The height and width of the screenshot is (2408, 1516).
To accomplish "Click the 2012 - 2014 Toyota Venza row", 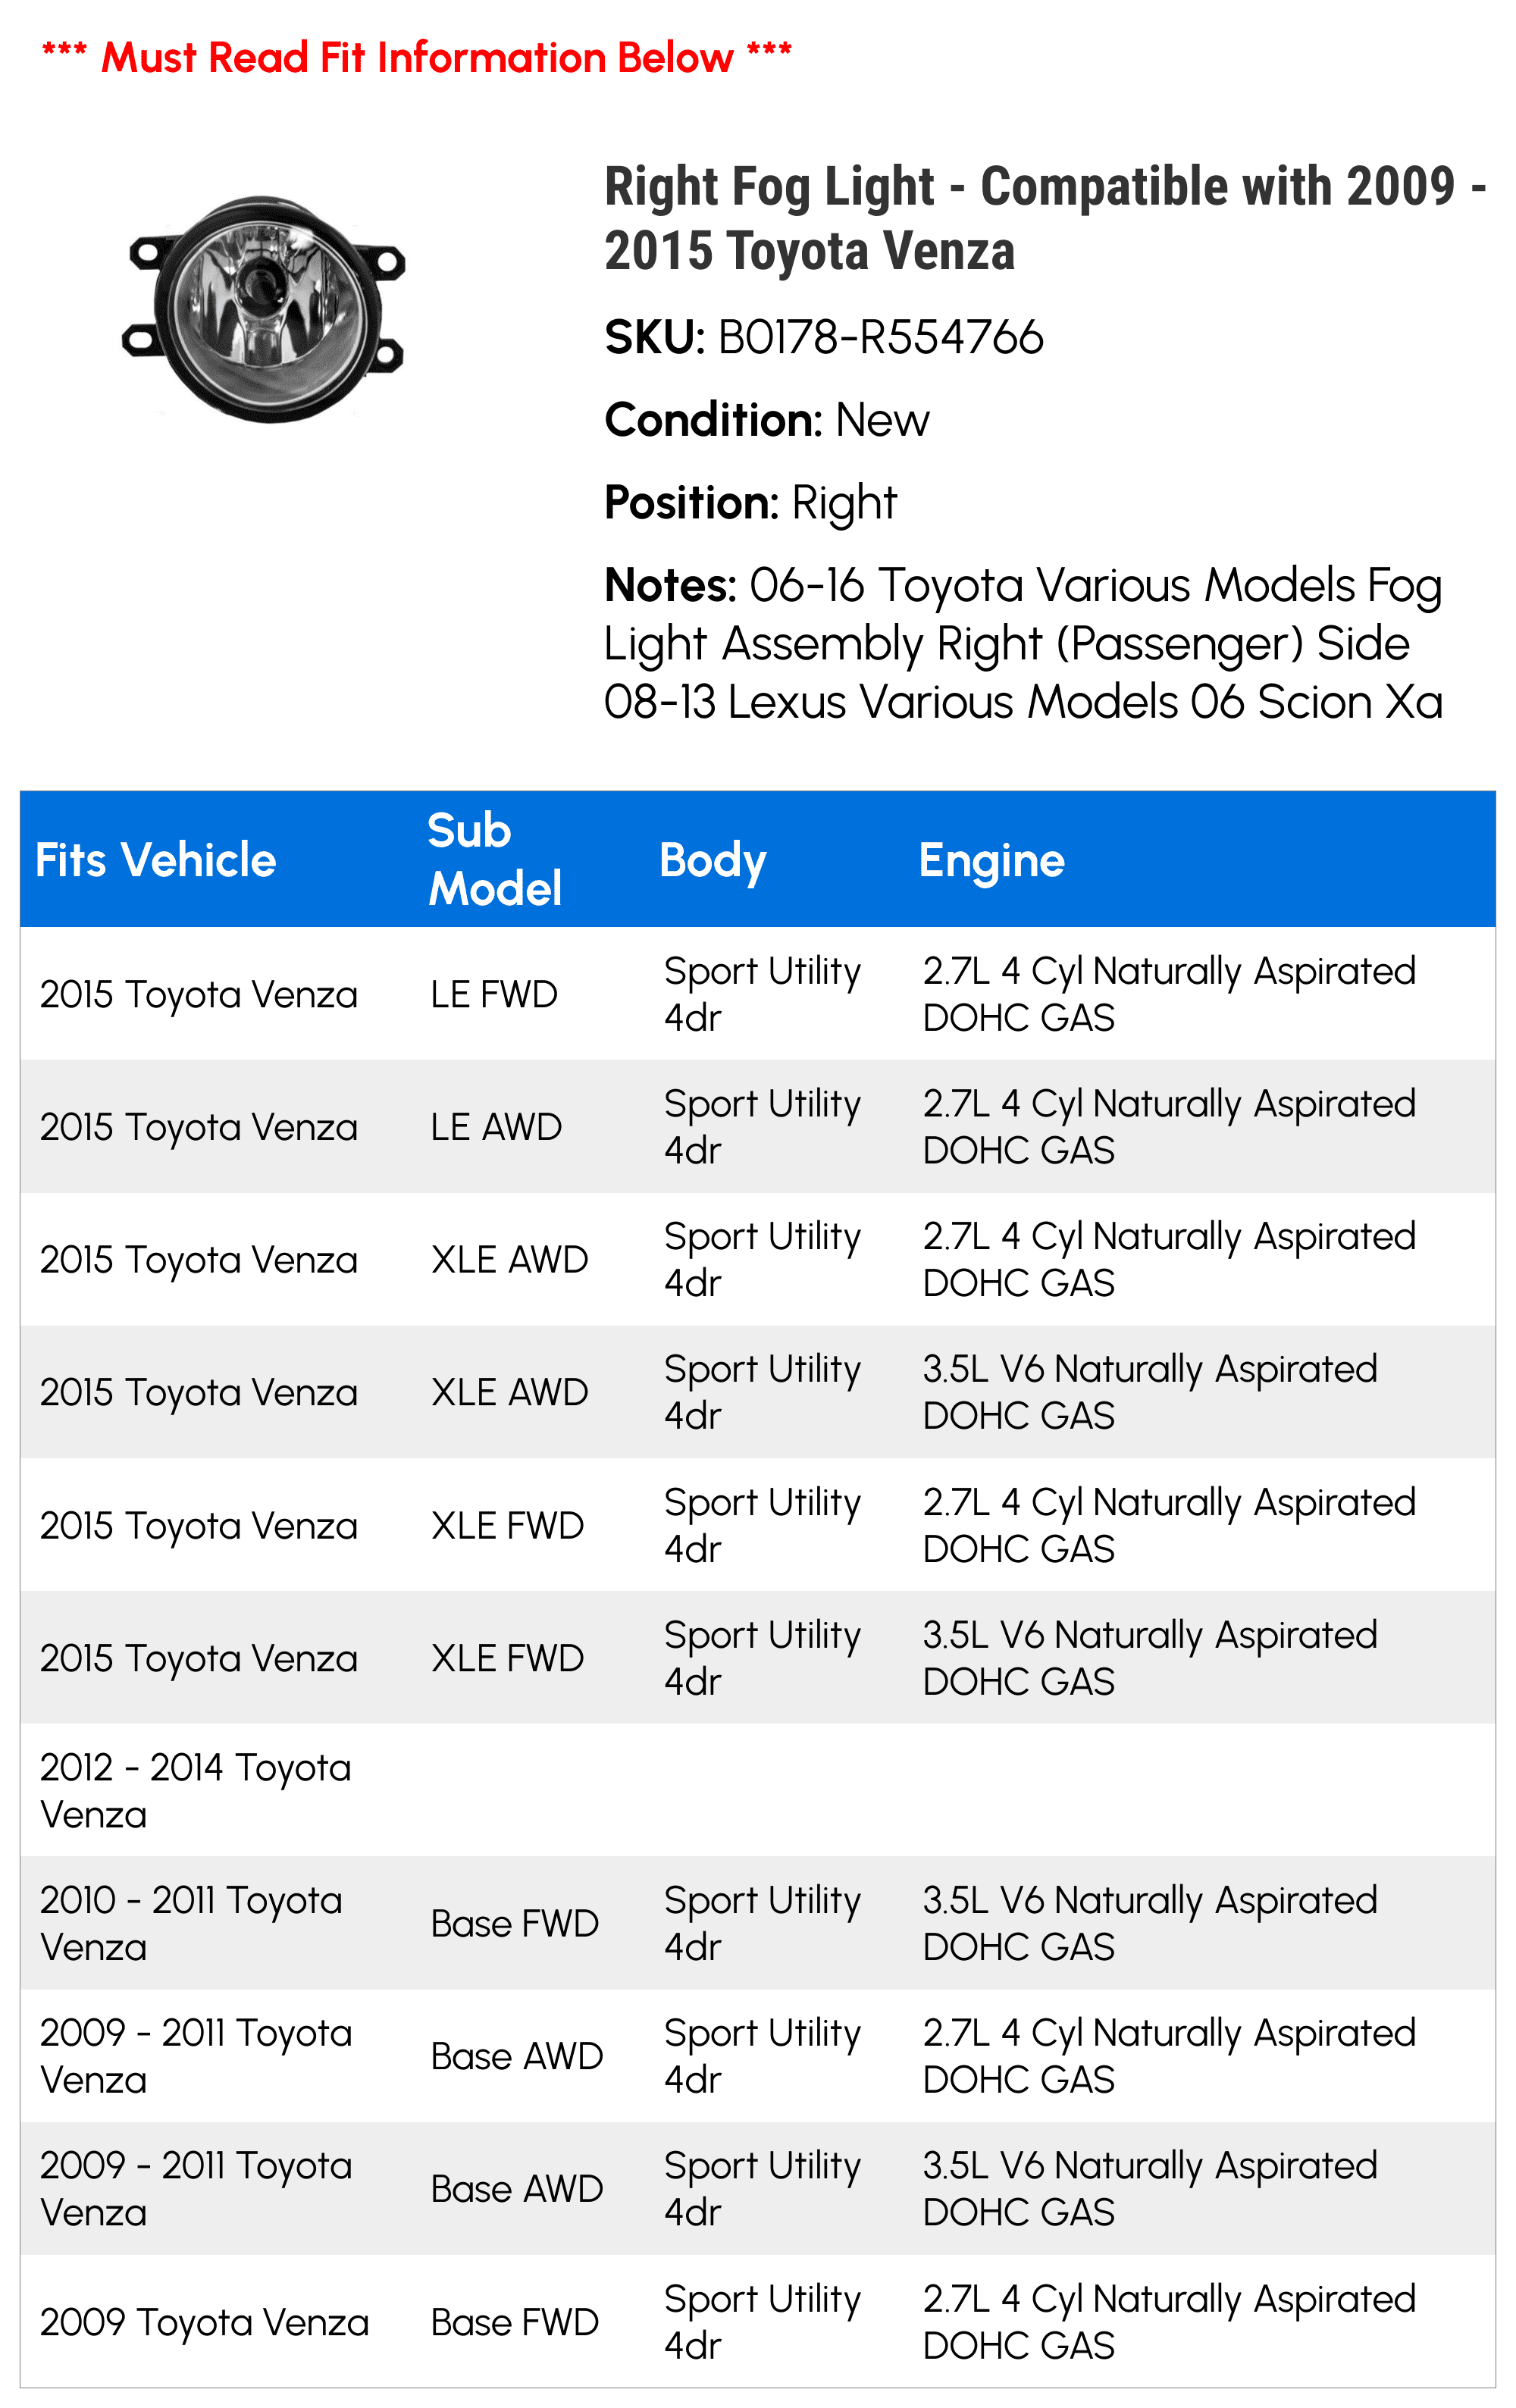I will 758,1790.
